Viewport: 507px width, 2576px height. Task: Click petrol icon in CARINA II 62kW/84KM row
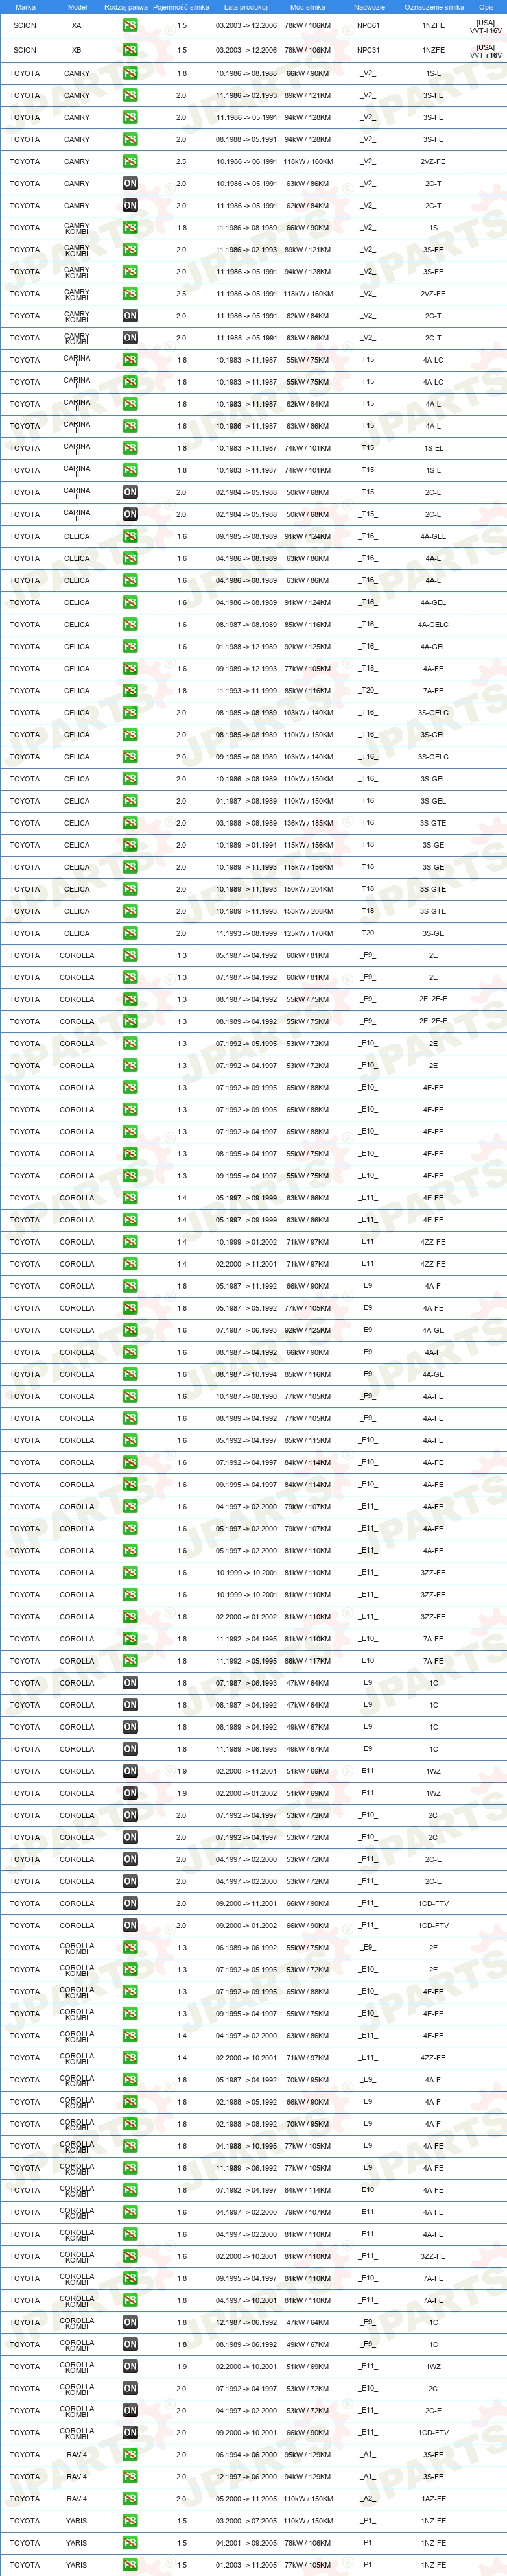pos(130,404)
